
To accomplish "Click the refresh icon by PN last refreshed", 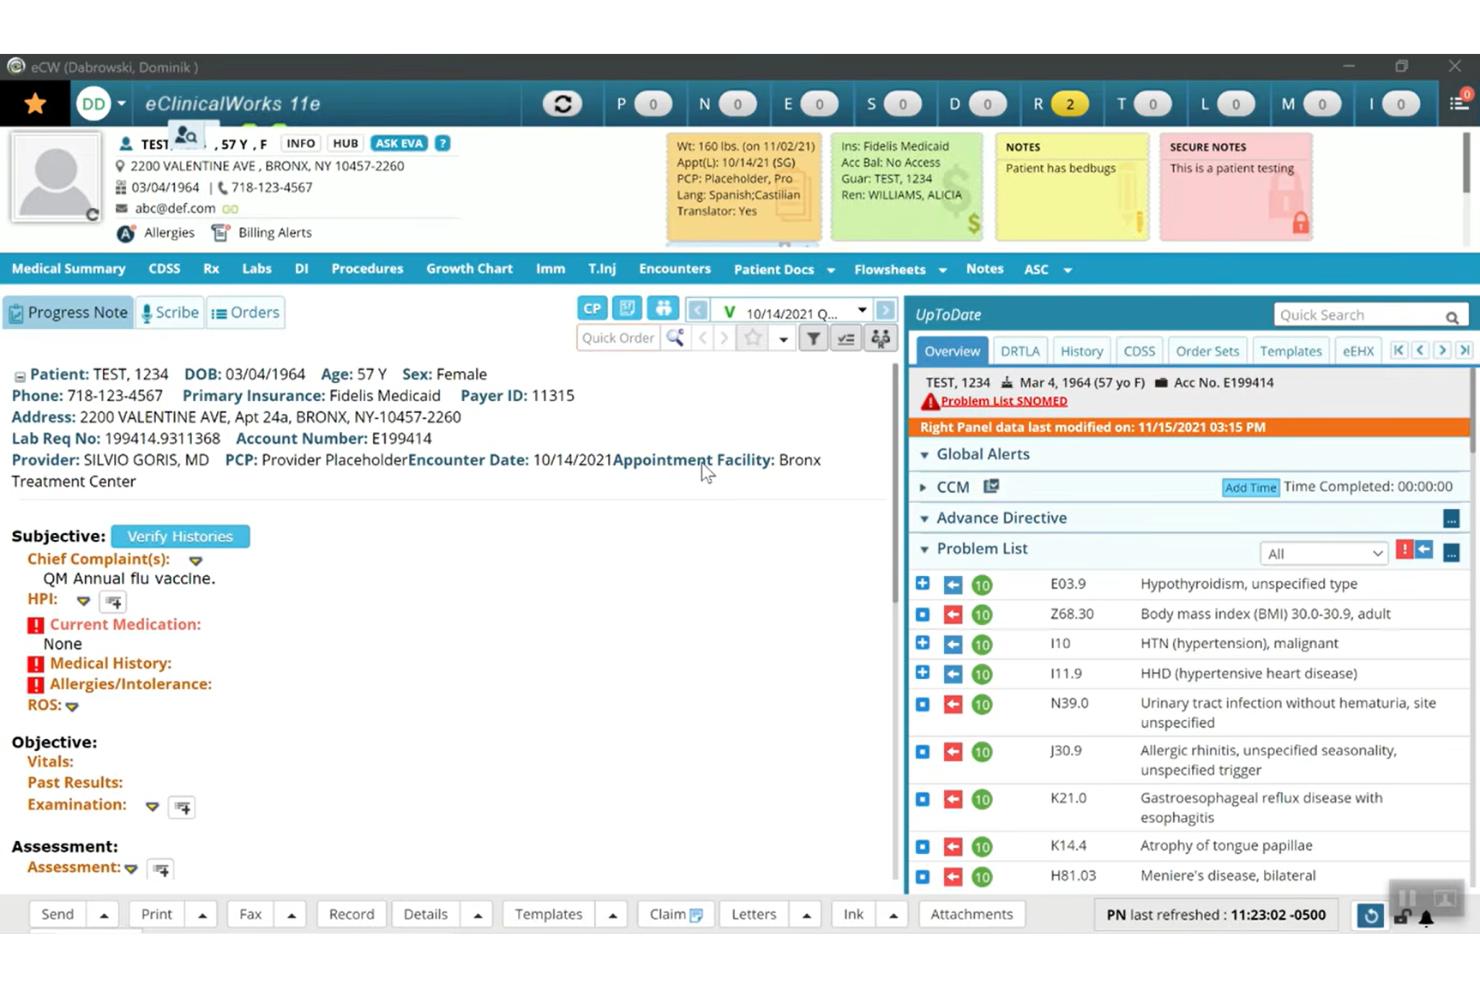I will click(x=1371, y=915).
